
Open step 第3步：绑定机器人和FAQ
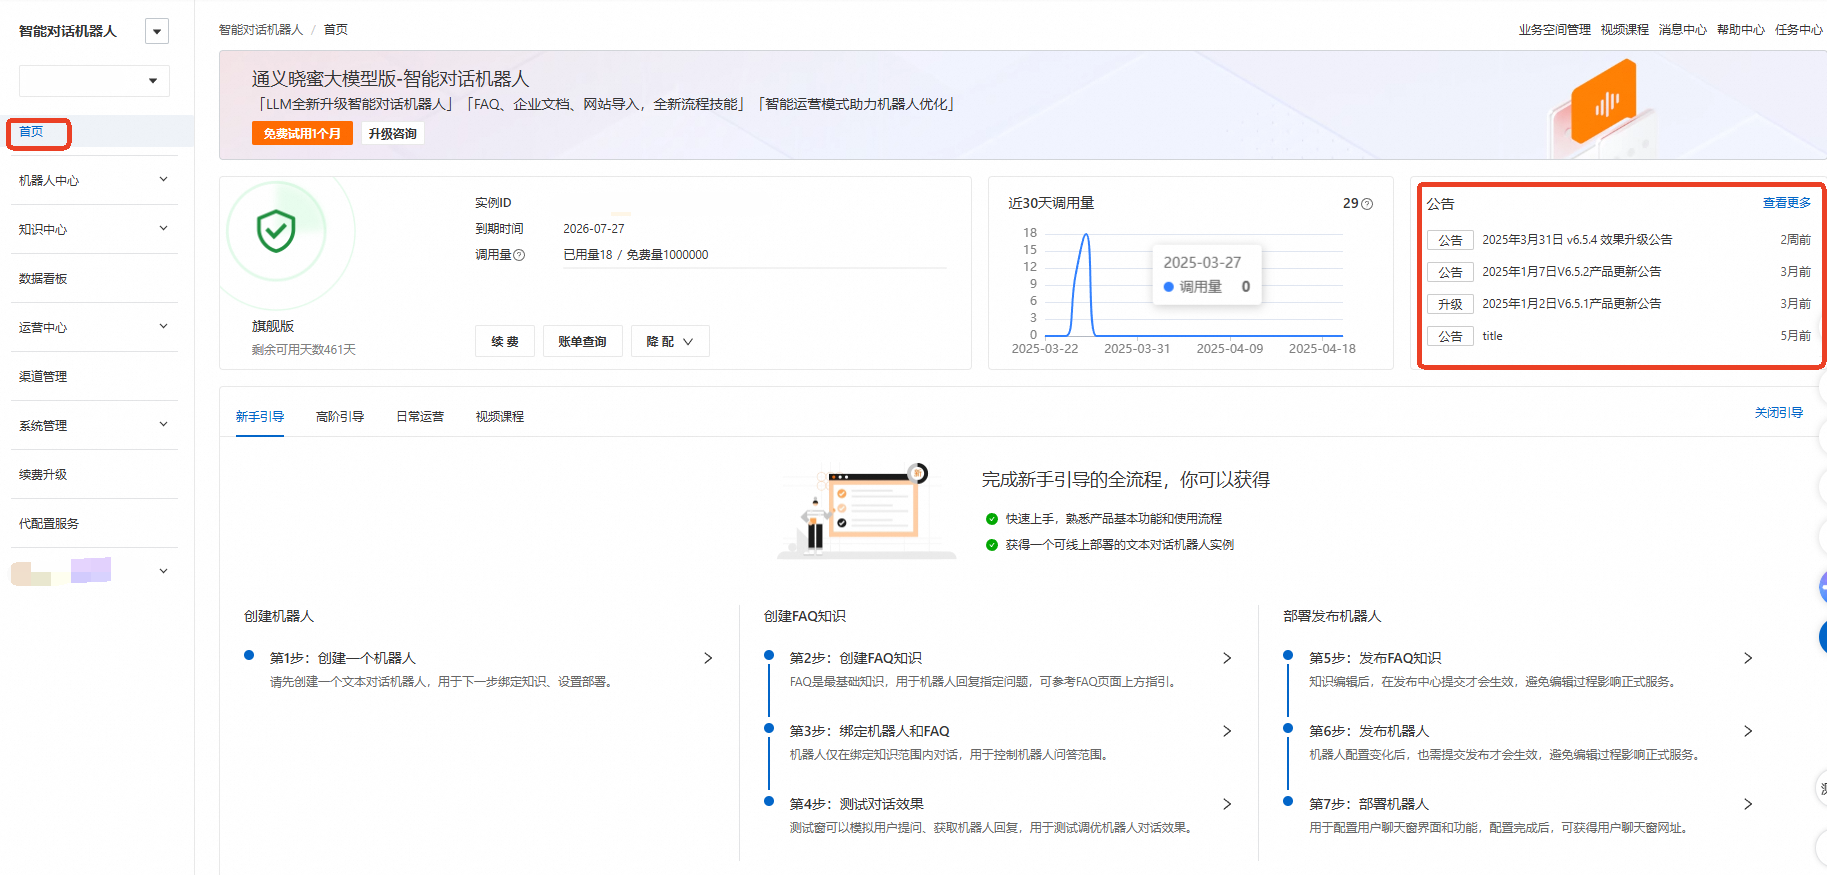[x=870, y=731]
